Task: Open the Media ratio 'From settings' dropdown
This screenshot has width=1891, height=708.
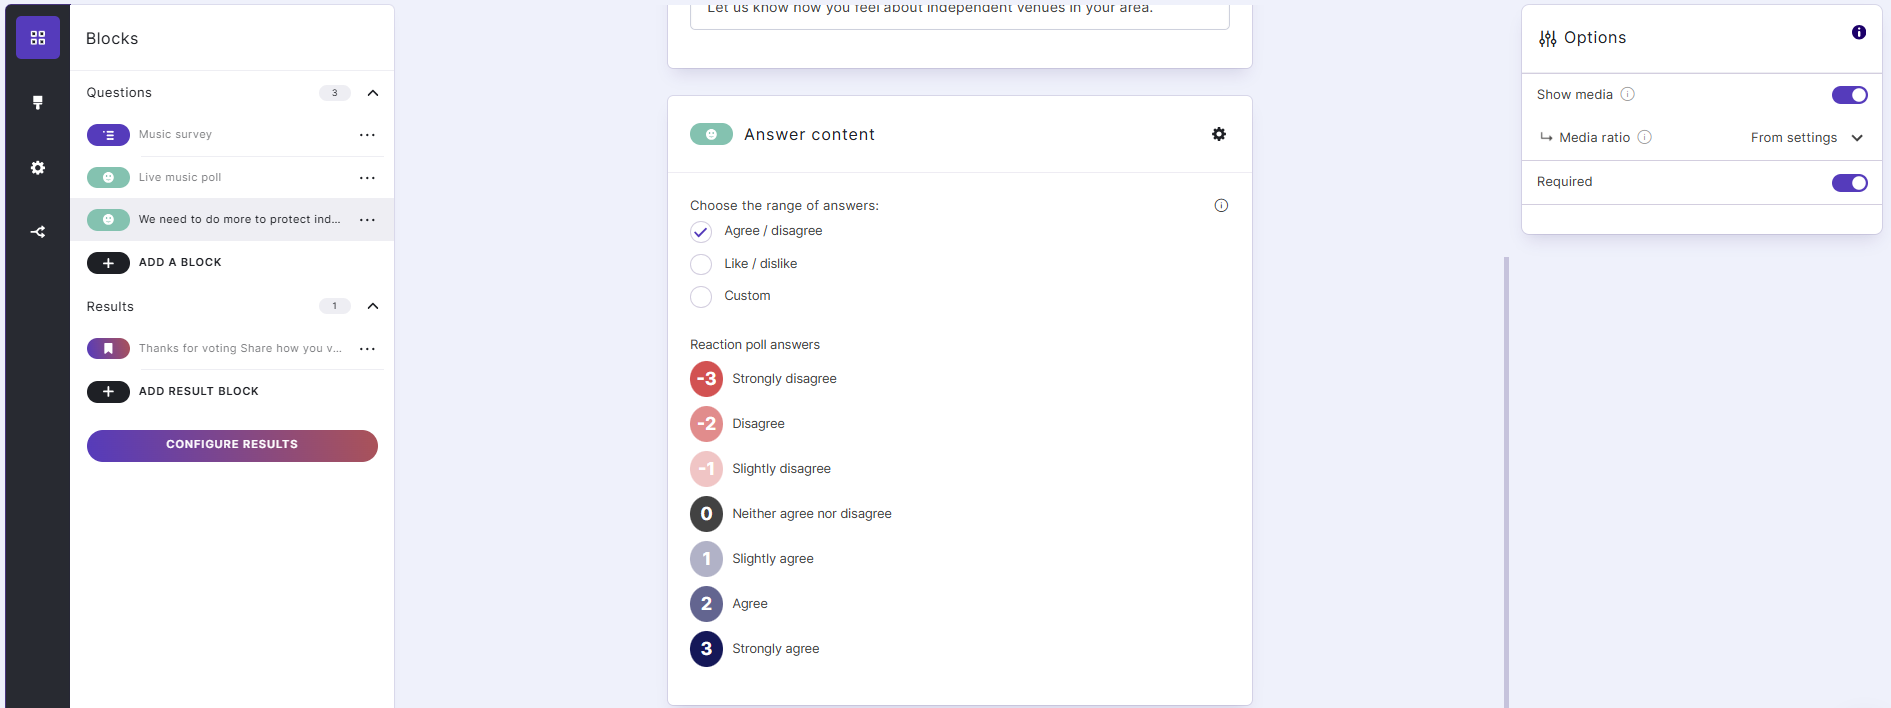Action: [1806, 137]
